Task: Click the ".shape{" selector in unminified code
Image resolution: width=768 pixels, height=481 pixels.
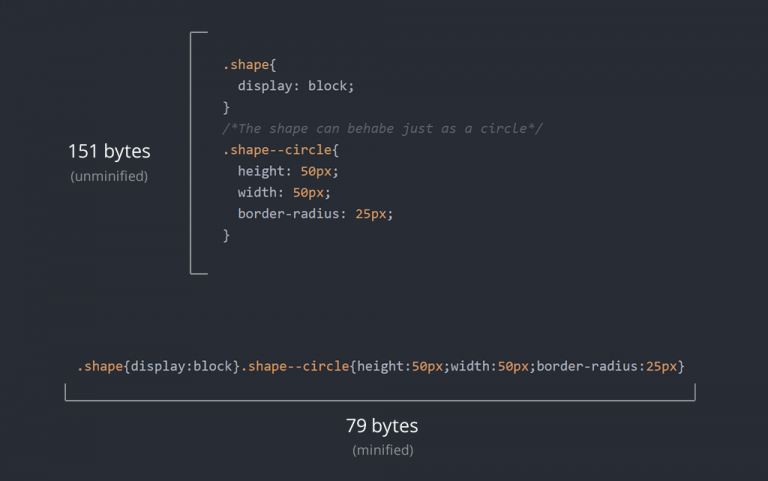Action: click(245, 65)
